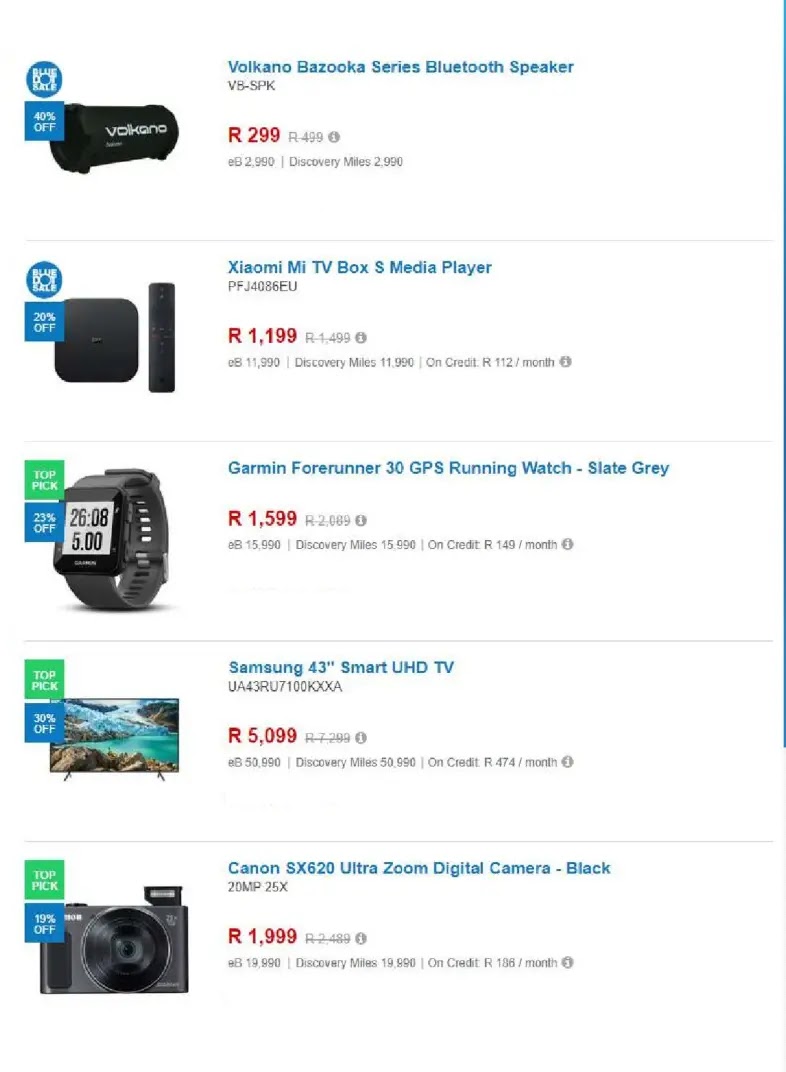
Task: Click info icon next to R 149 / month credit
Action: tap(567, 544)
